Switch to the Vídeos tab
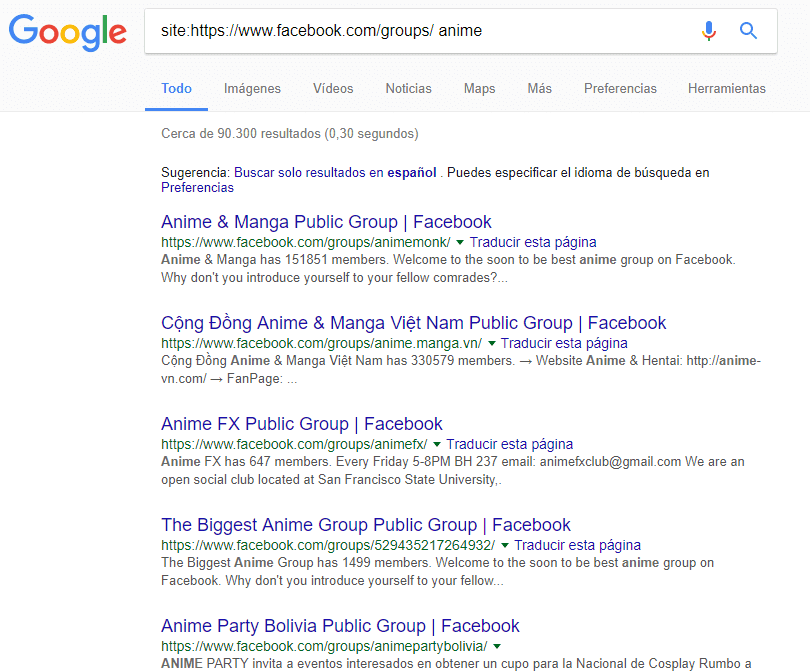 tap(333, 88)
